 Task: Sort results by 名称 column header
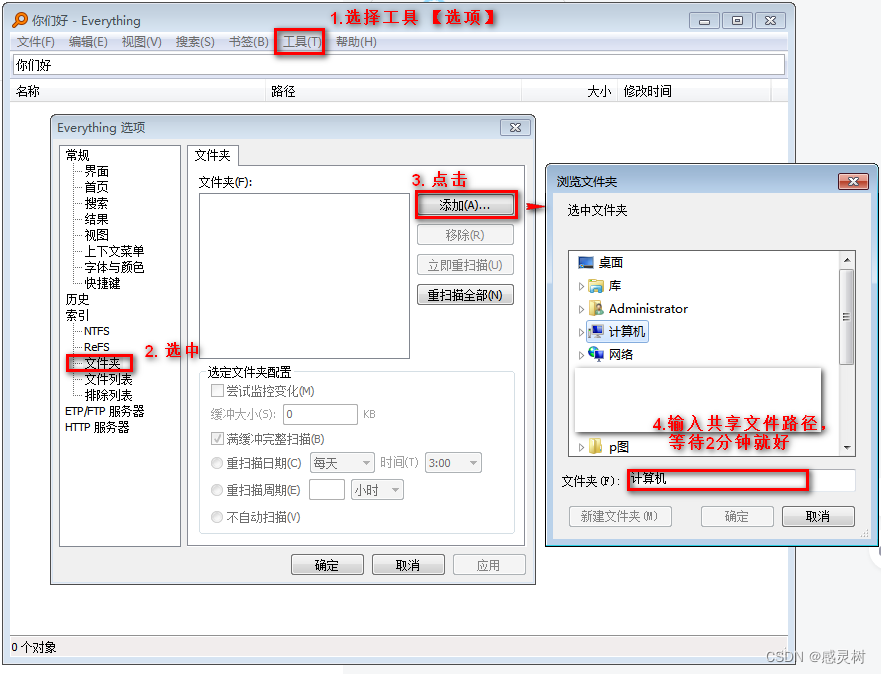tap(138, 91)
